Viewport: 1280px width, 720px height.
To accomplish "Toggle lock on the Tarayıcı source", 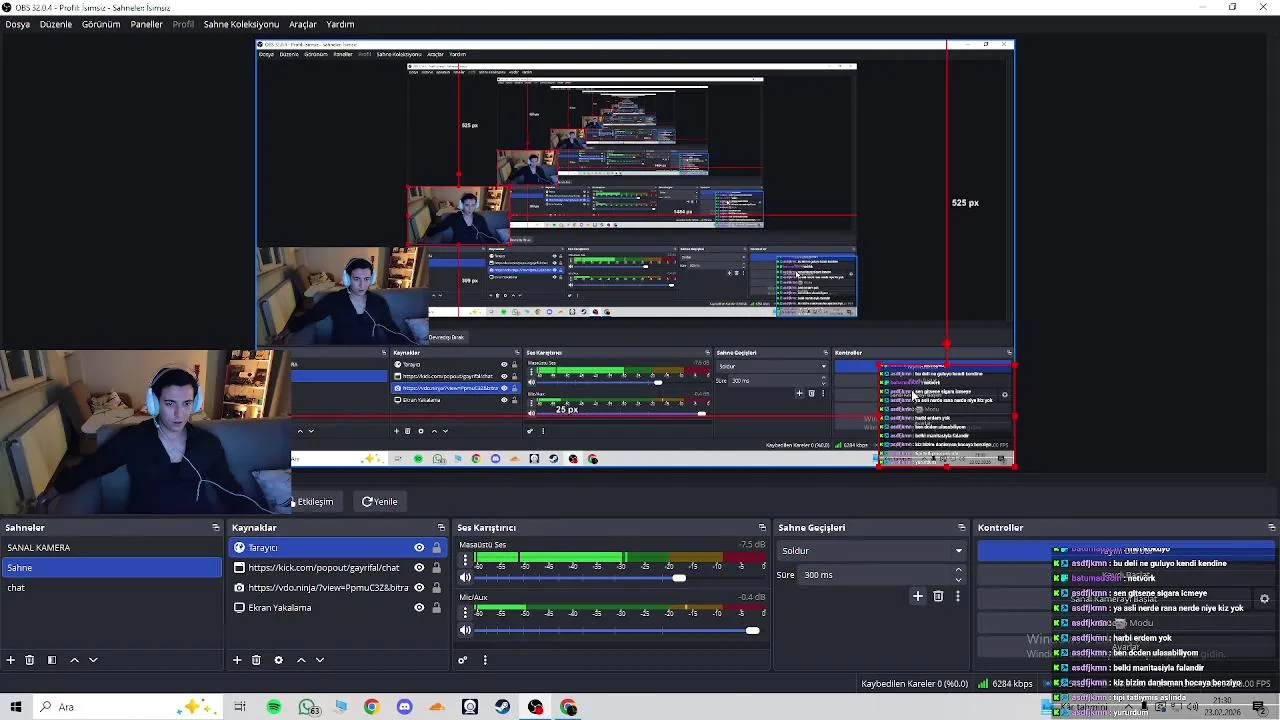I will [x=436, y=548].
